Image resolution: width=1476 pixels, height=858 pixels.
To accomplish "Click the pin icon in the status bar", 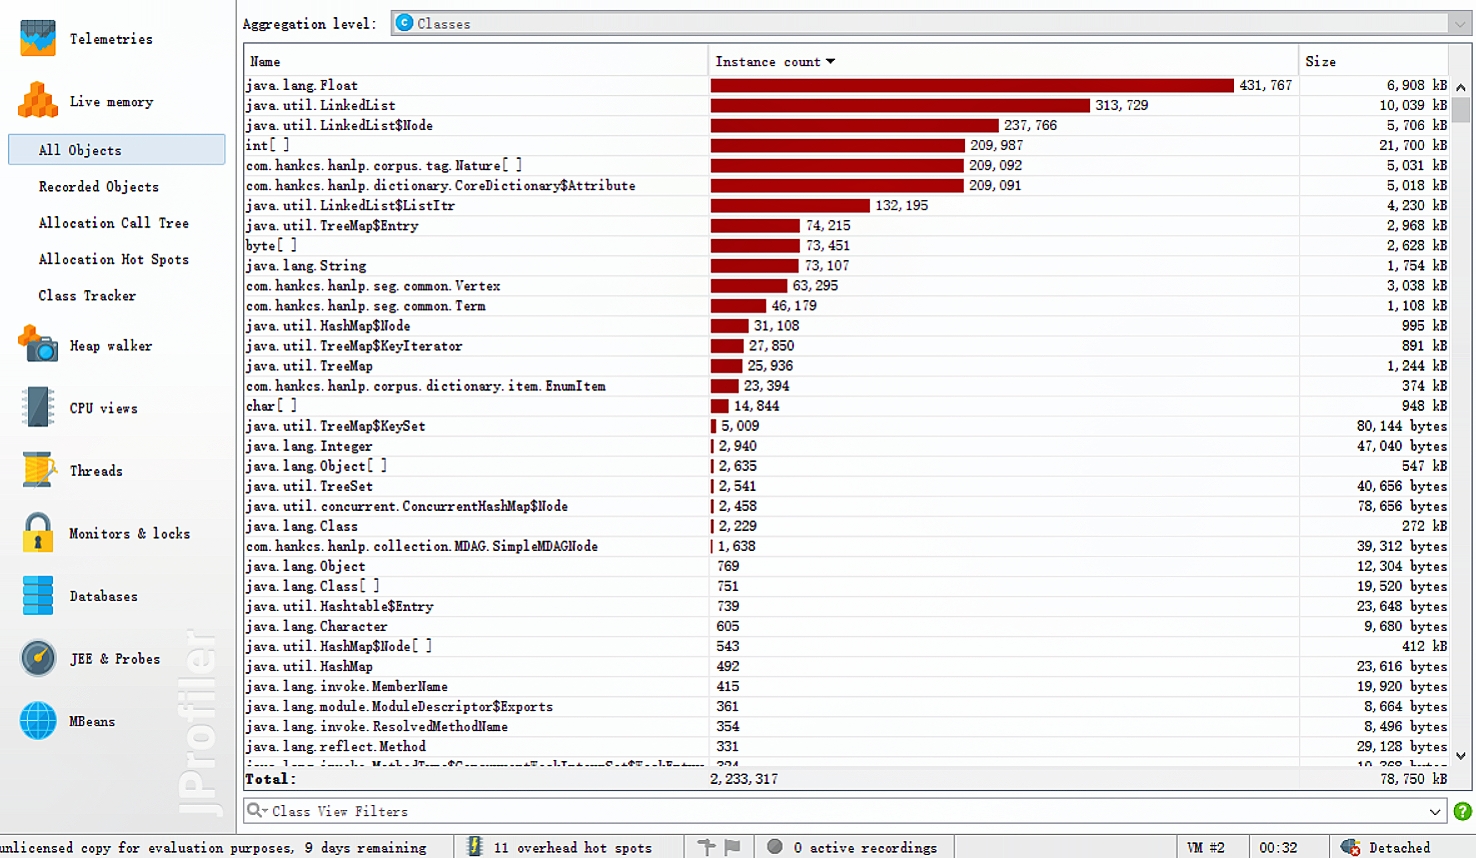I will click(706, 847).
